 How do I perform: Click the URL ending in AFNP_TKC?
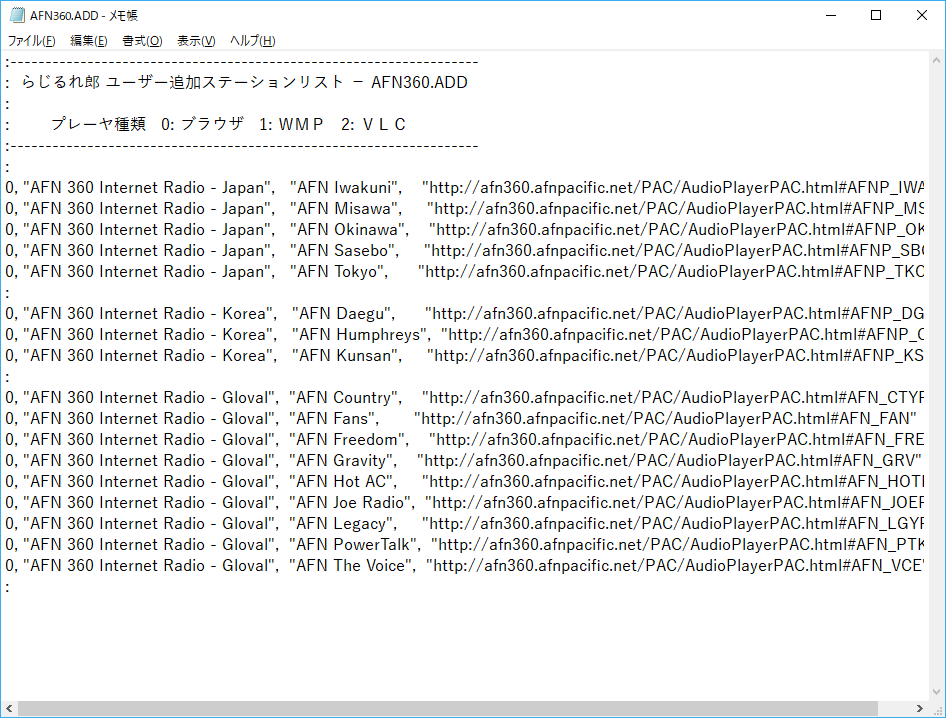pyautogui.click(x=671, y=272)
